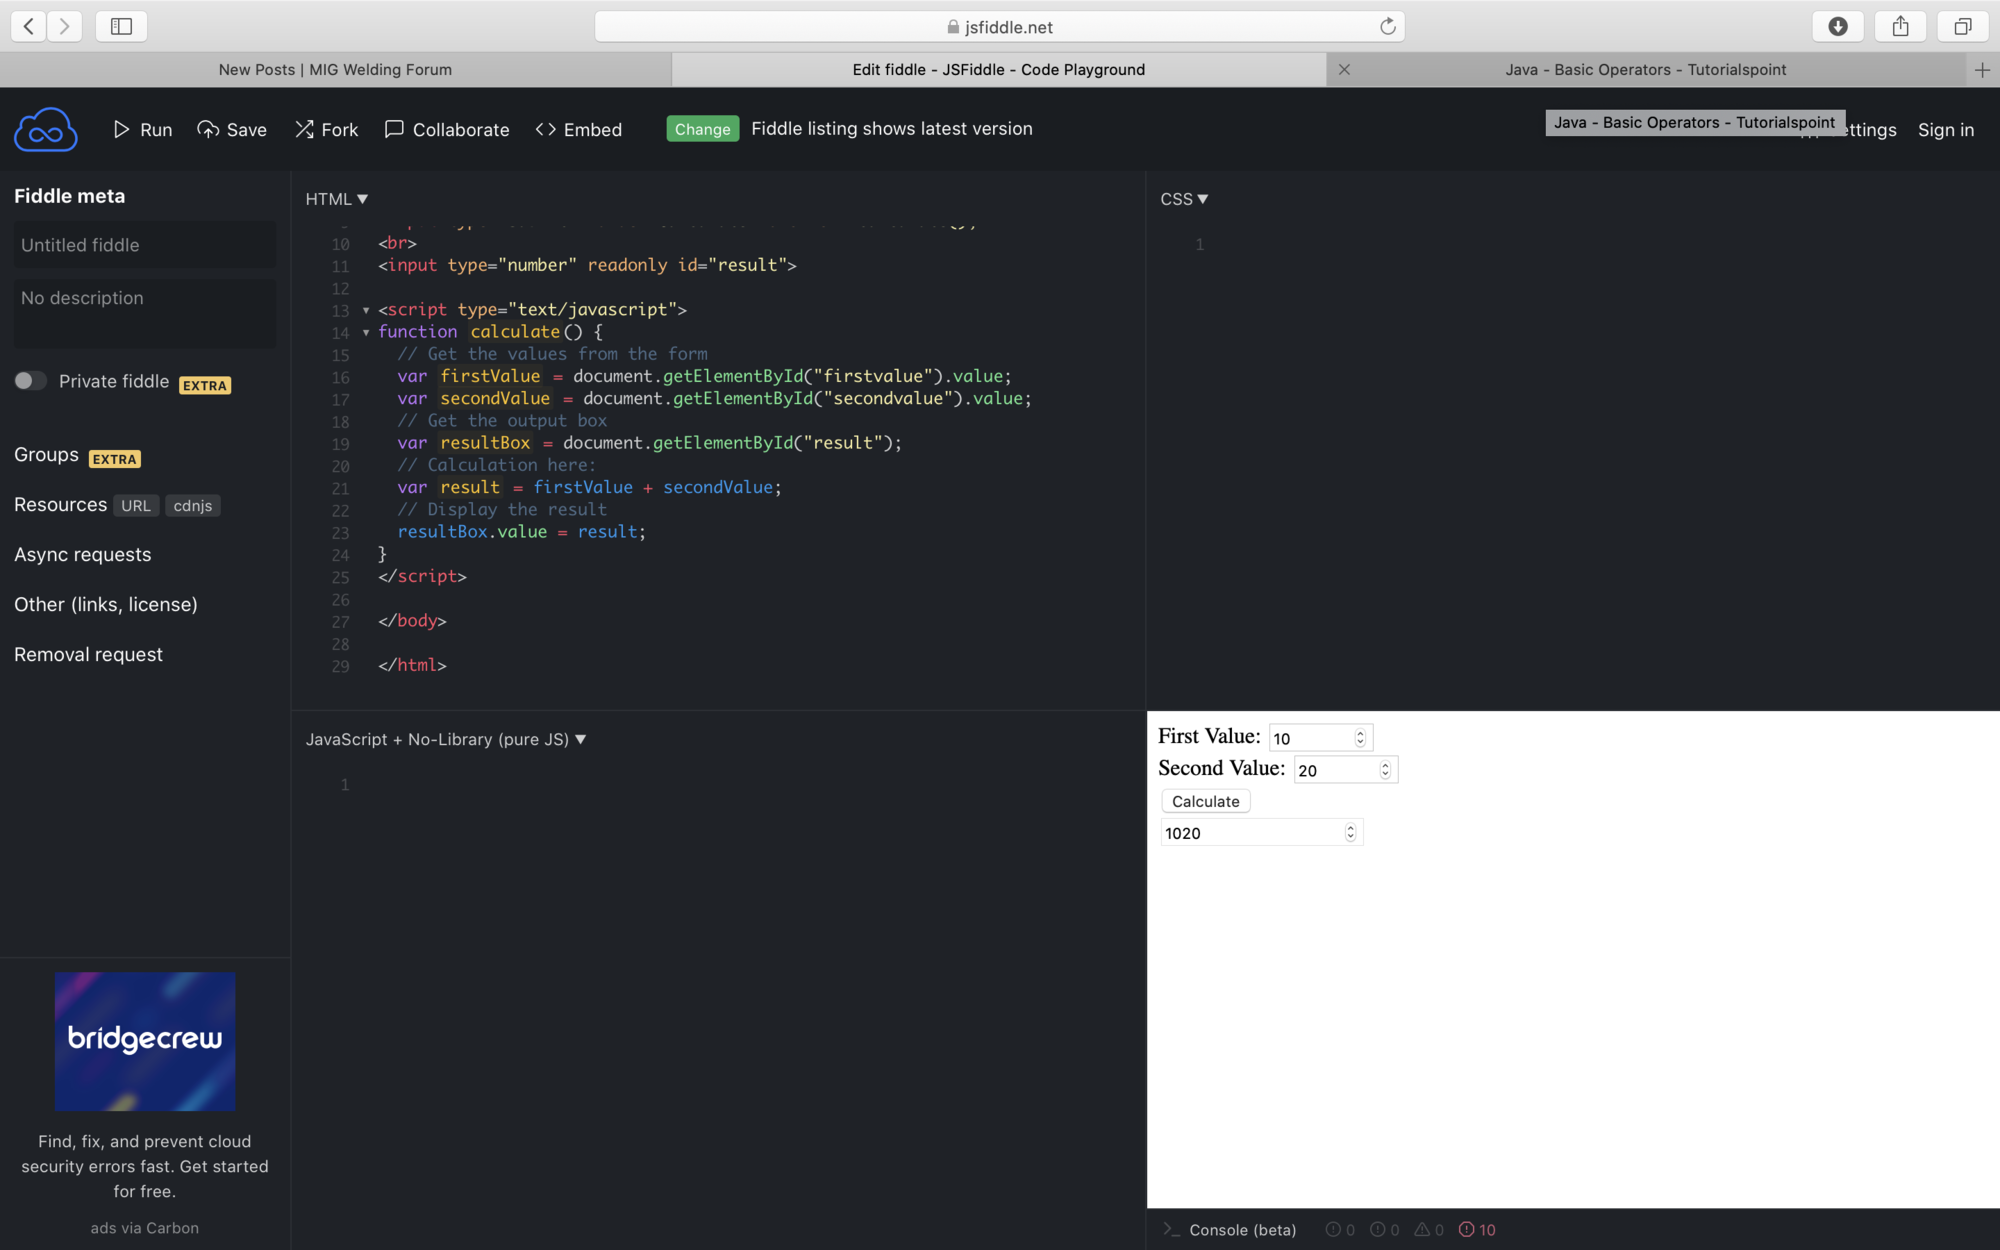This screenshot has width=2000, height=1250.
Task: Open the Console (beta) panel
Action: tap(1230, 1230)
